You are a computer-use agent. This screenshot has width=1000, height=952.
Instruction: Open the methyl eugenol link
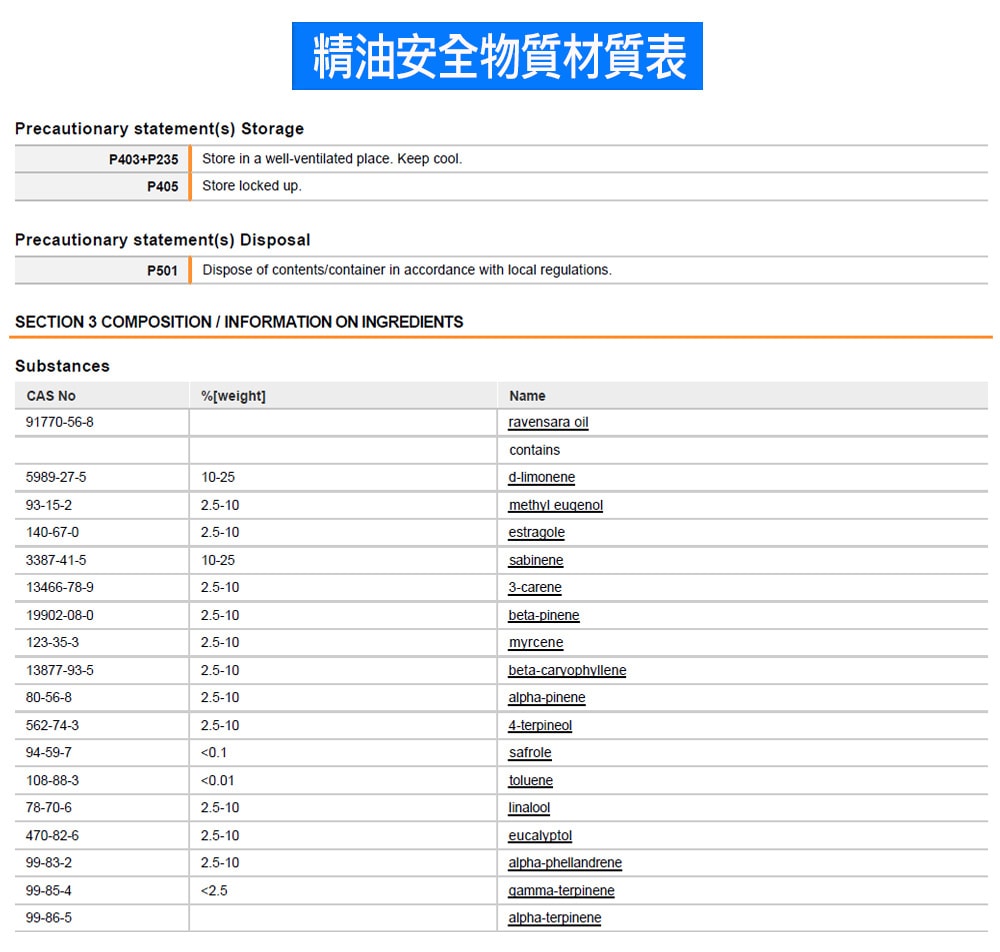(555, 505)
